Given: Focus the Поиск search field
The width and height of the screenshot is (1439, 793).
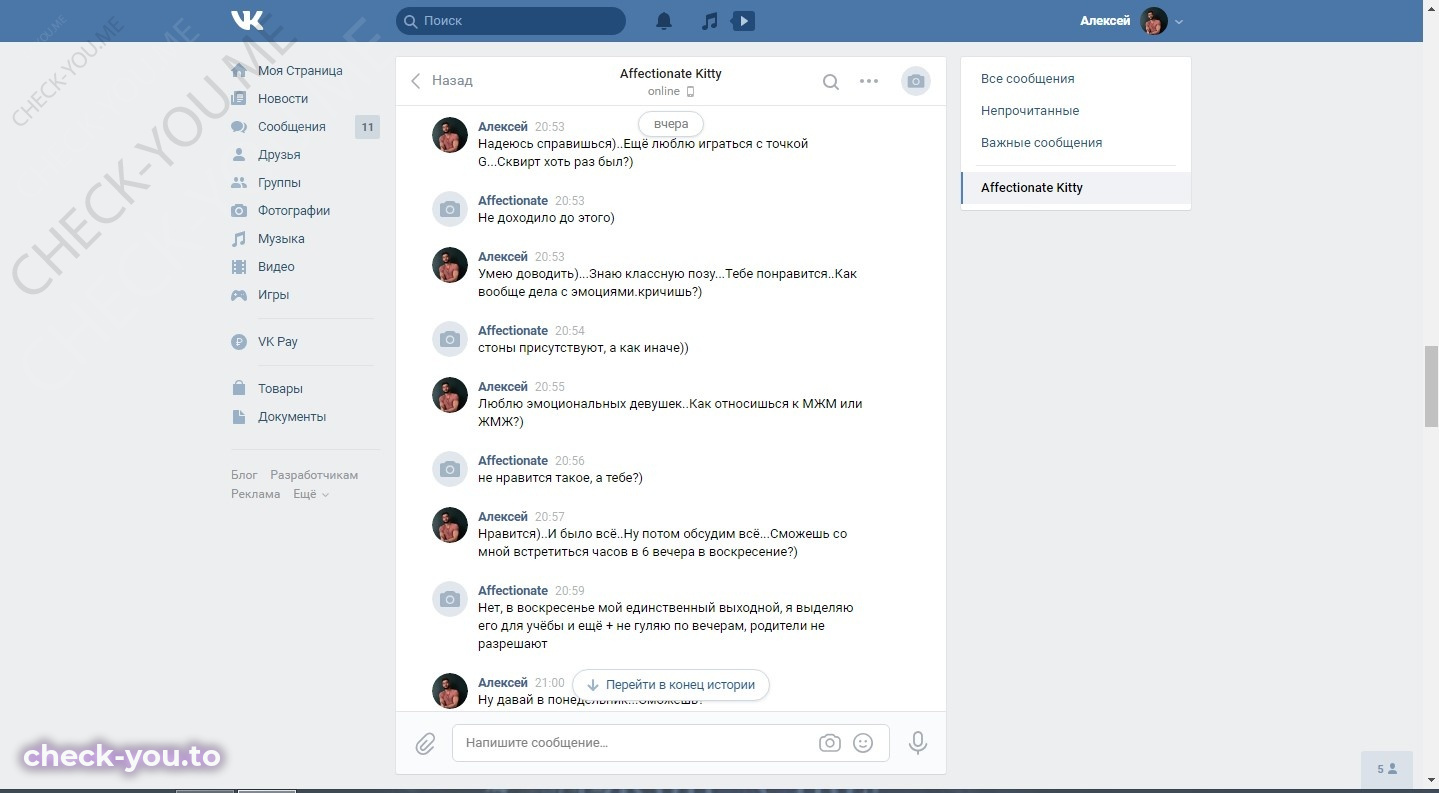Looking at the screenshot, I should pyautogui.click(x=511, y=20).
